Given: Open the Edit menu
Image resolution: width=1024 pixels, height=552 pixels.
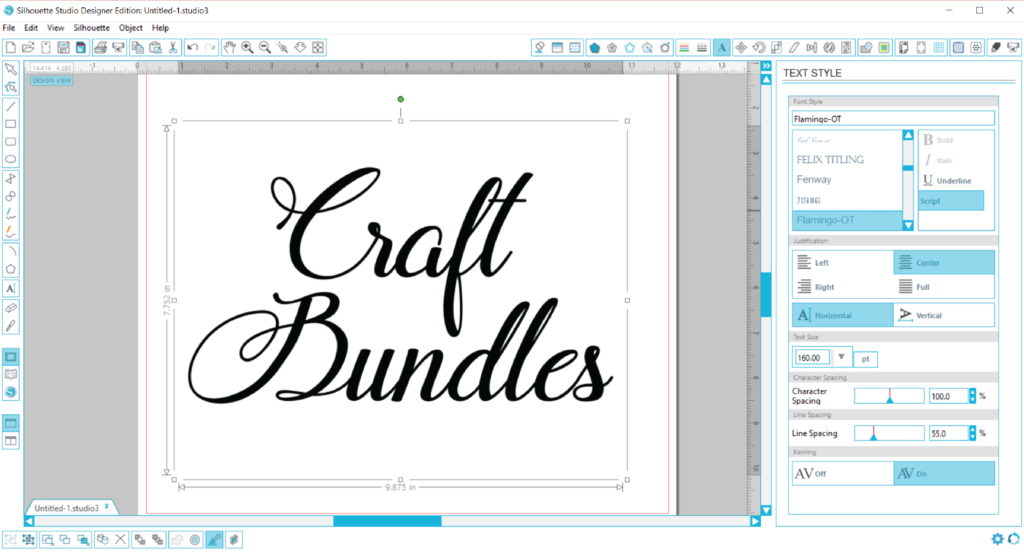Looking at the screenshot, I should pyautogui.click(x=31, y=28).
